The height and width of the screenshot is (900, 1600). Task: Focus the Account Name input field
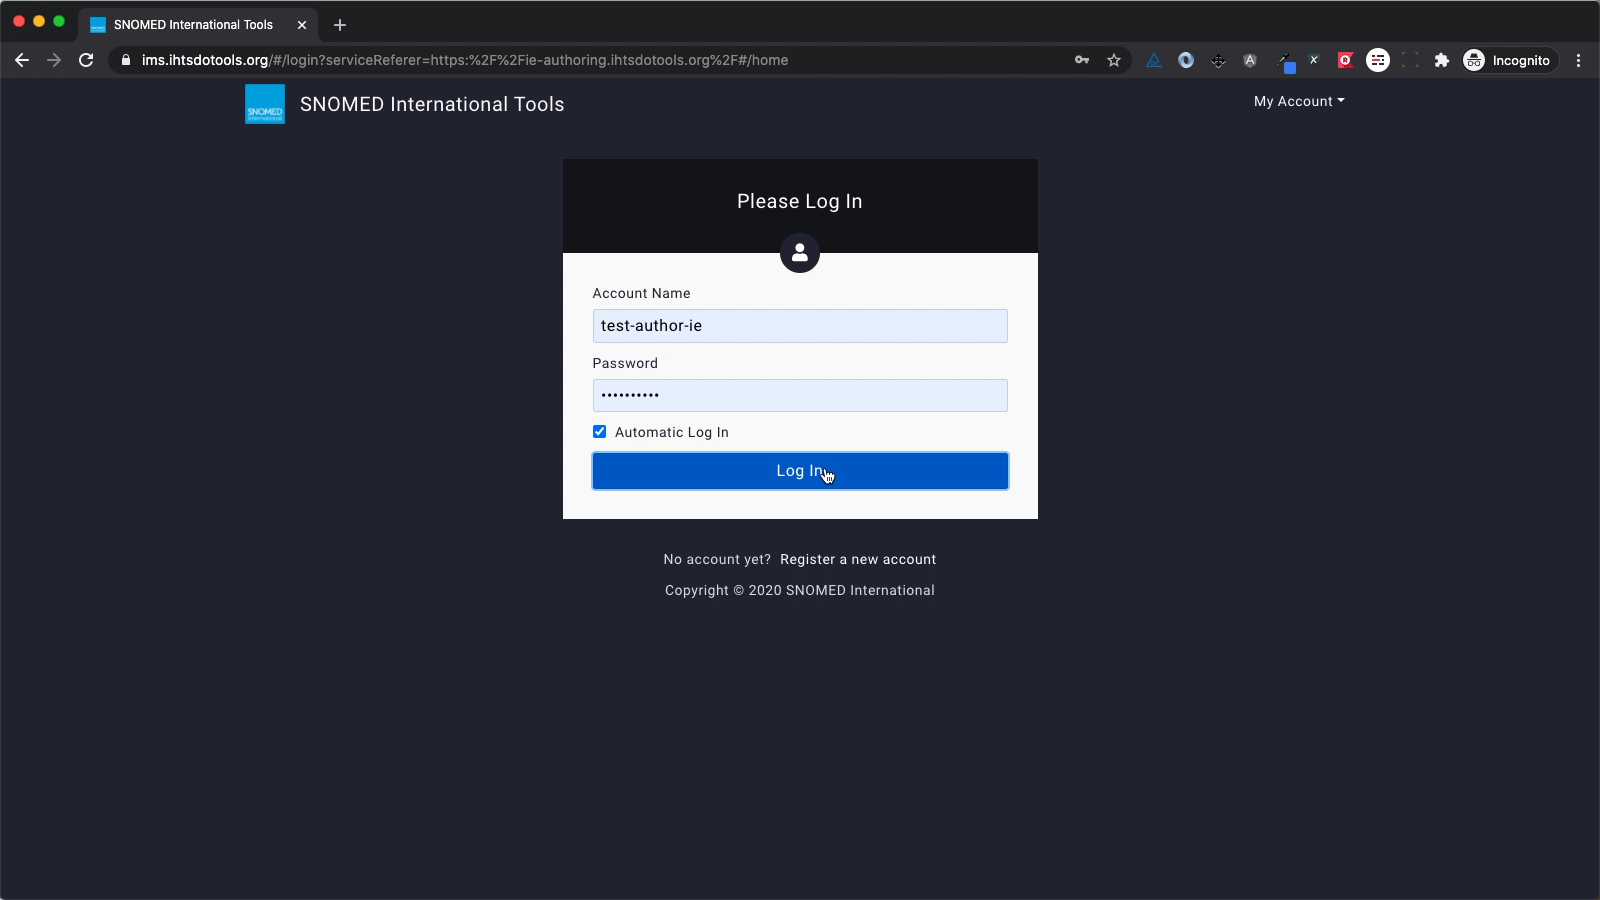pos(800,326)
